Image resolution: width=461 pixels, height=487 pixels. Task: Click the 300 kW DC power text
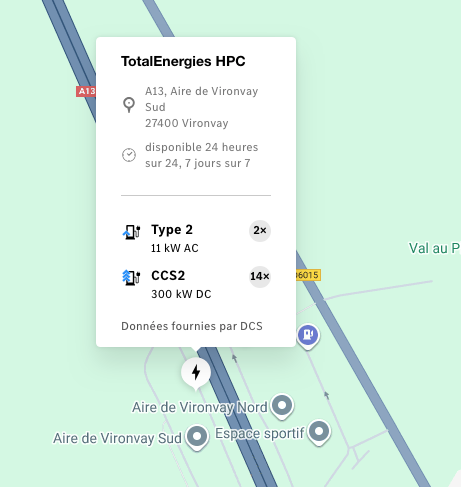point(181,294)
